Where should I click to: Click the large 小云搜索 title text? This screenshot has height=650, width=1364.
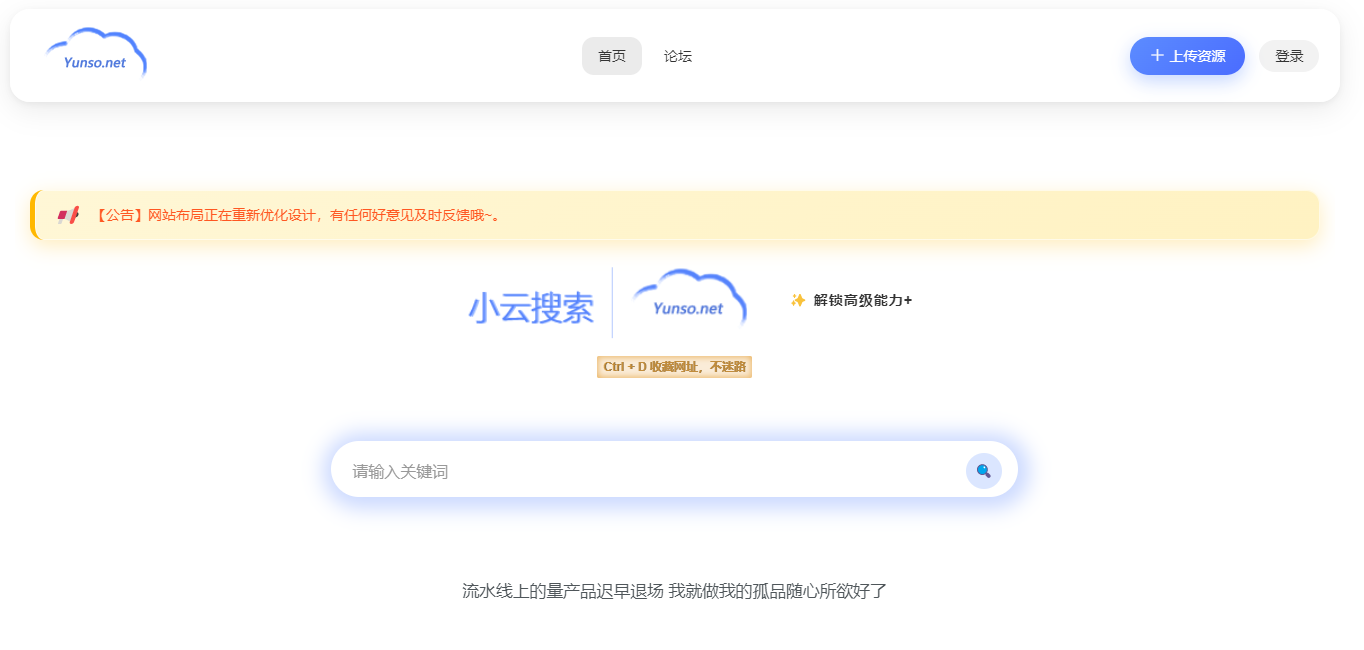(530, 308)
